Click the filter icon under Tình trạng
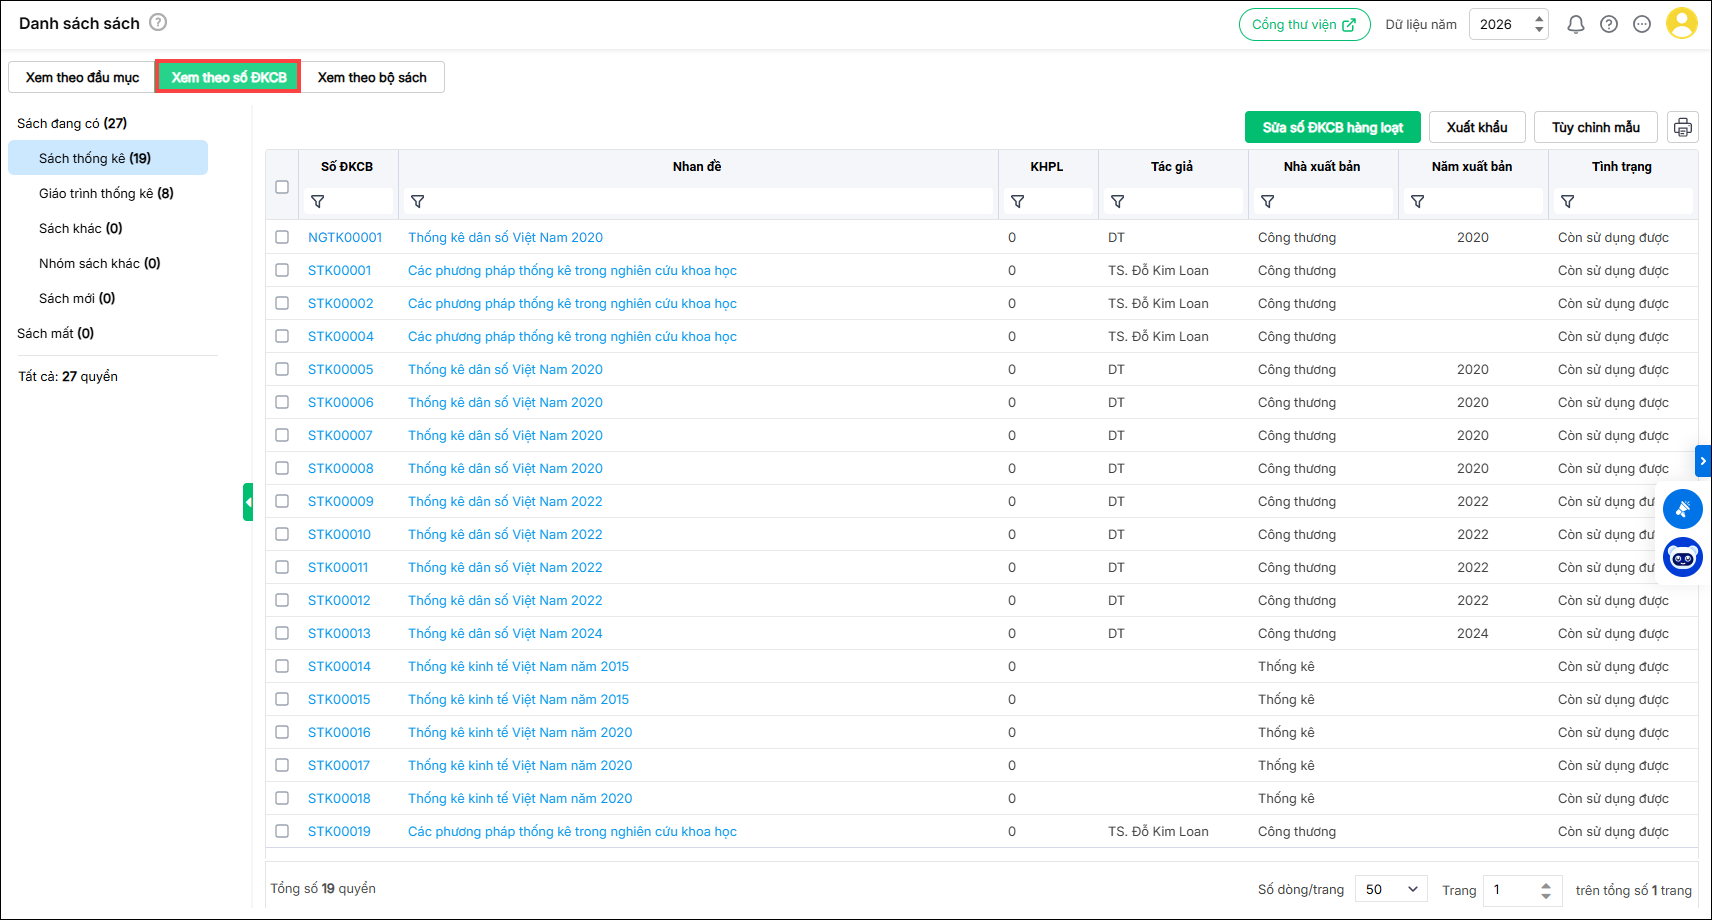 pyautogui.click(x=1567, y=202)
